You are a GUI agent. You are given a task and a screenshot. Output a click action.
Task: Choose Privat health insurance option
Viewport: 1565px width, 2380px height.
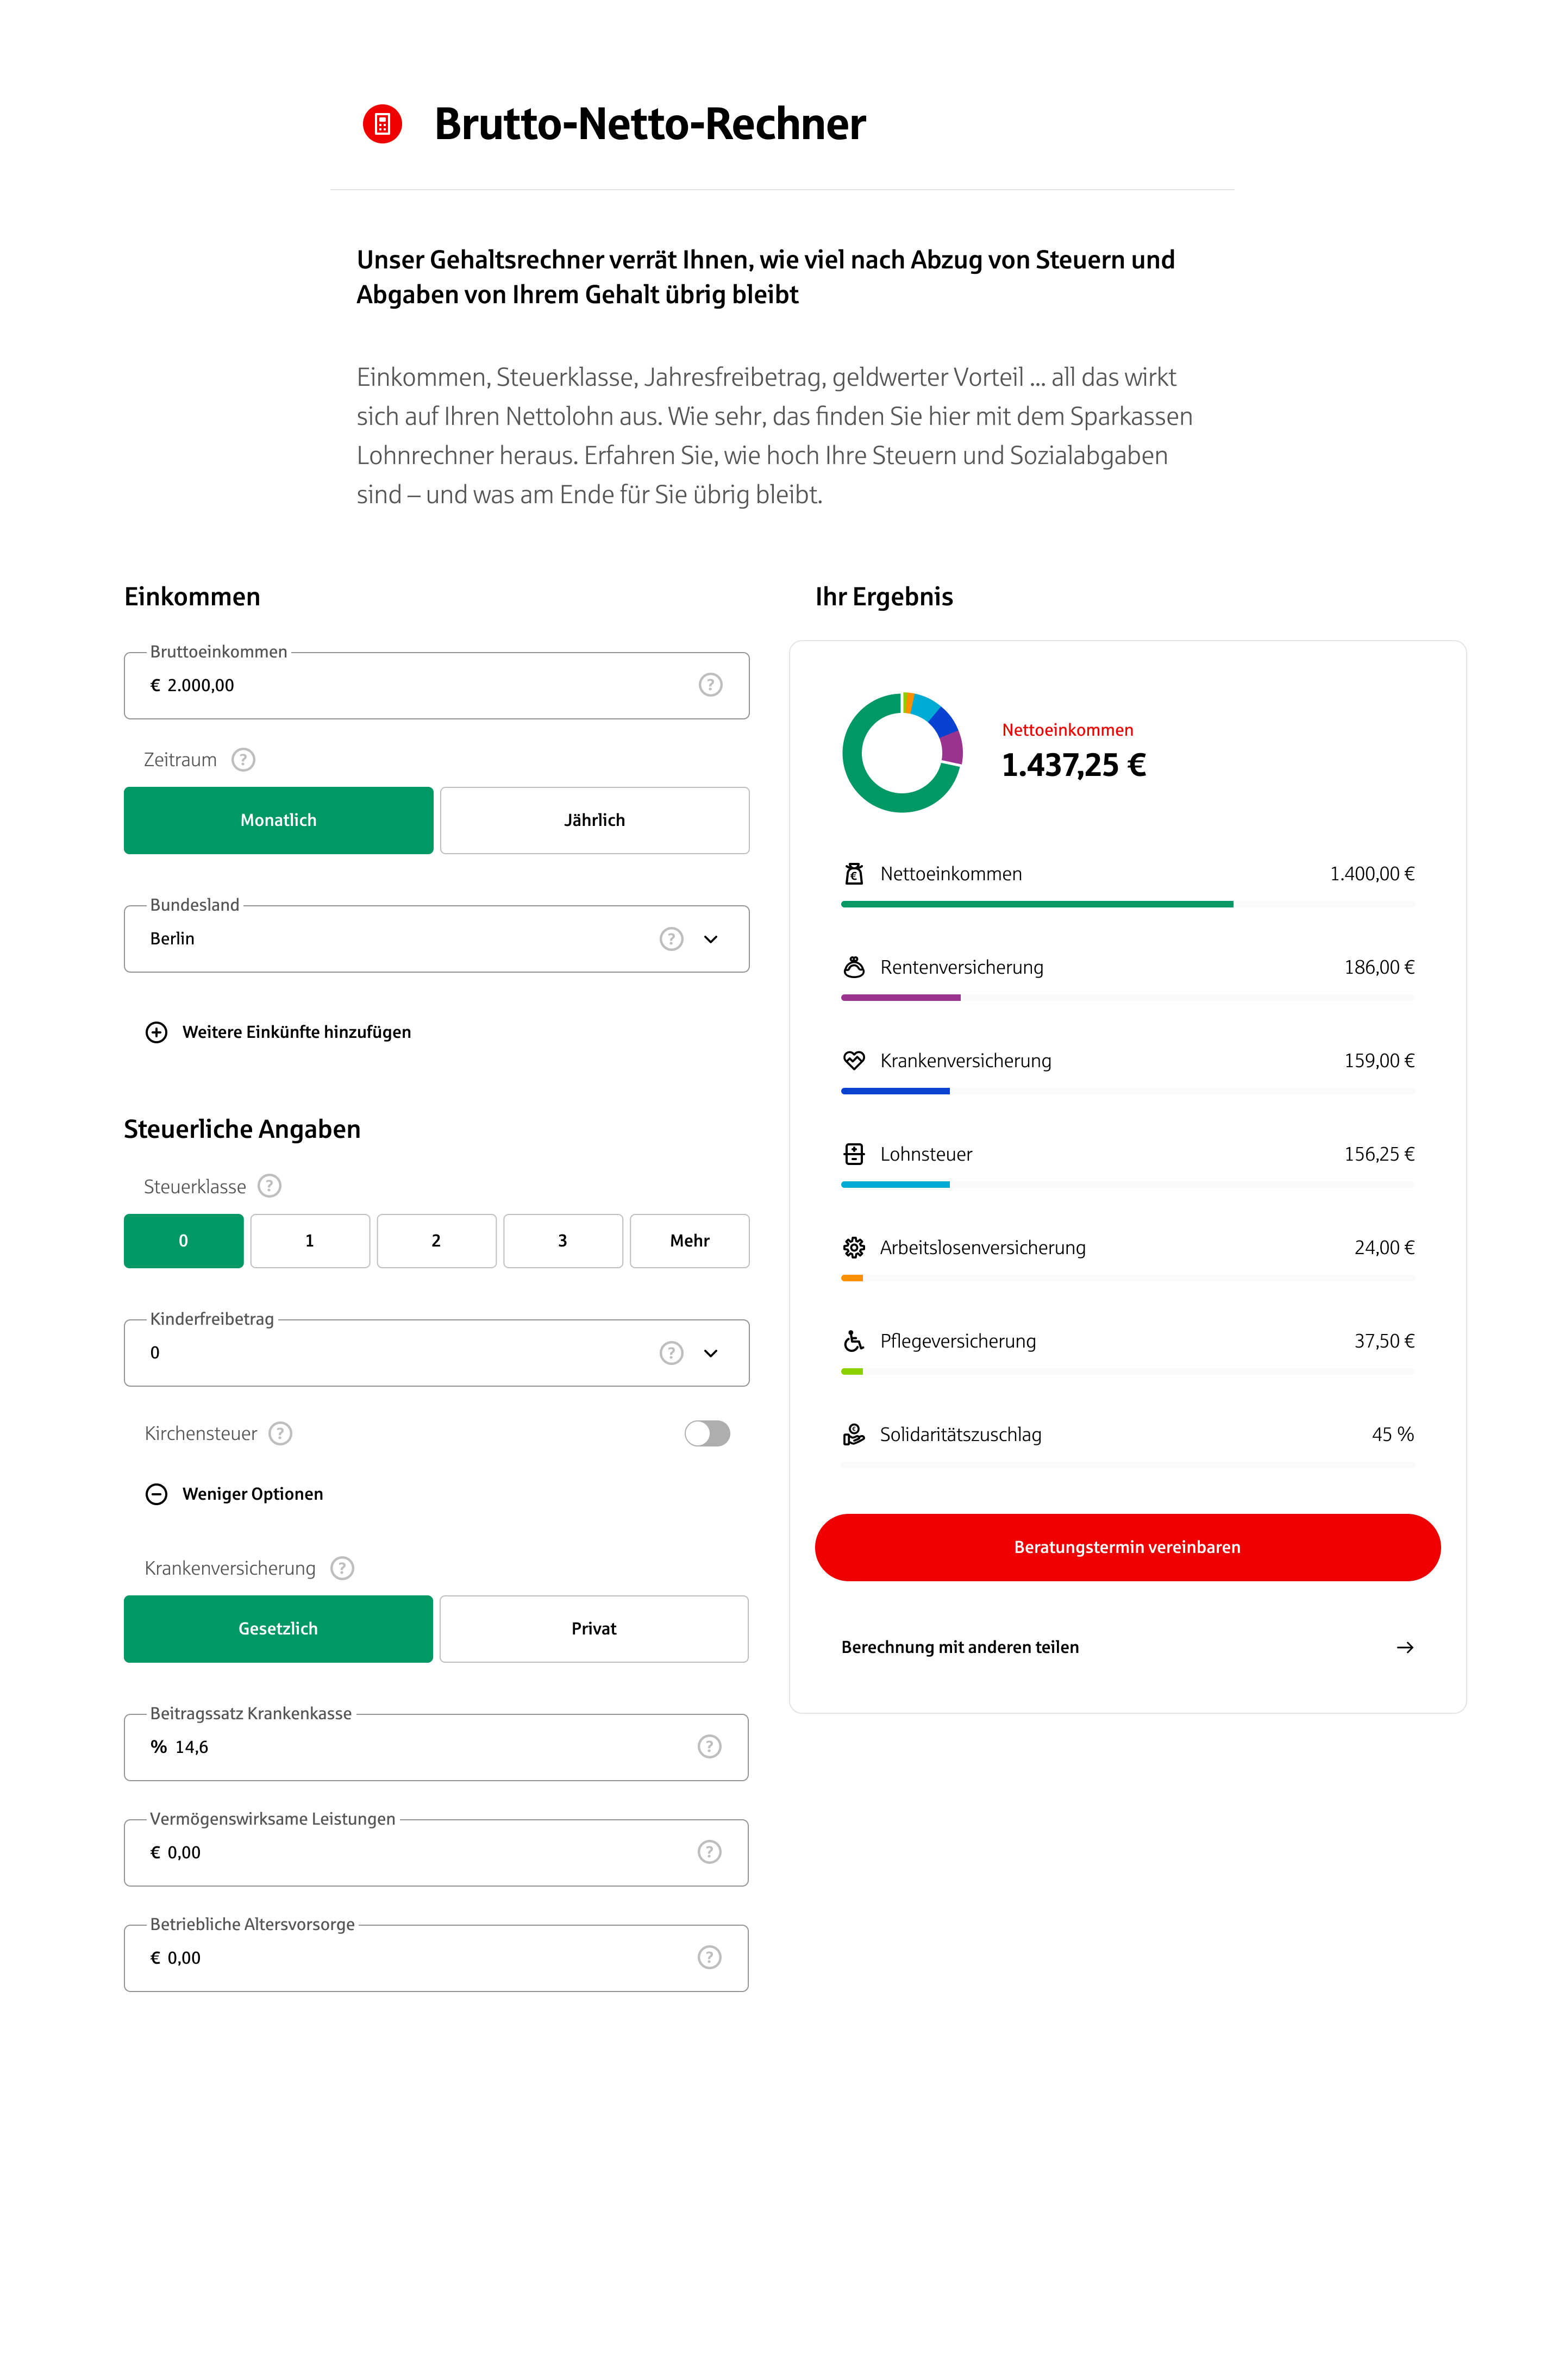coord(593,1629)
